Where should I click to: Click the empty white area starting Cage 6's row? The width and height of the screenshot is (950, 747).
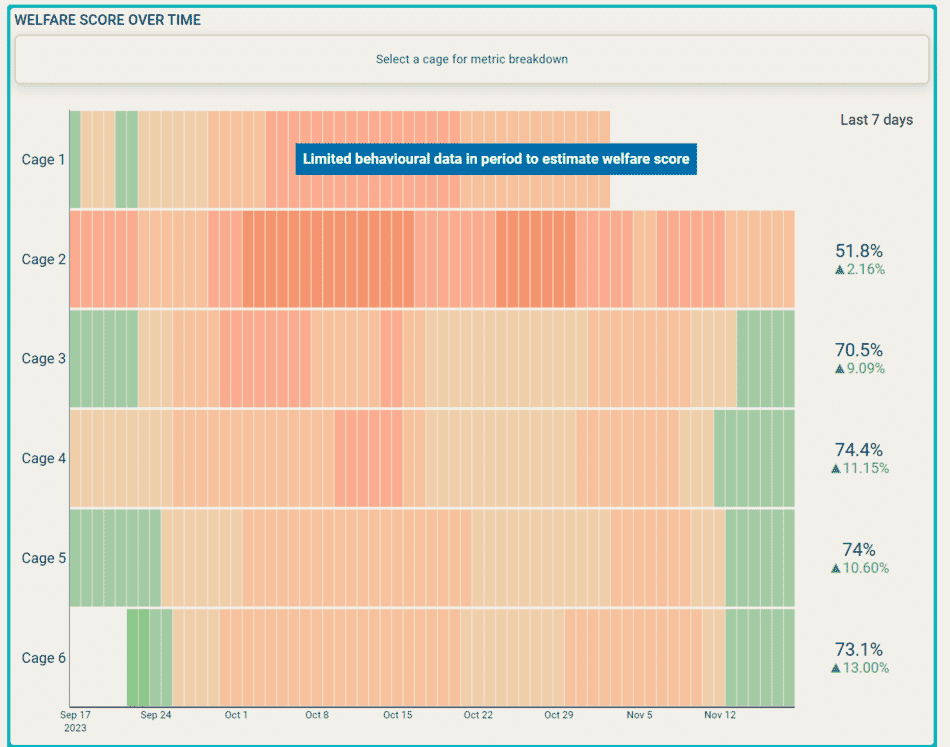[98, 657]
